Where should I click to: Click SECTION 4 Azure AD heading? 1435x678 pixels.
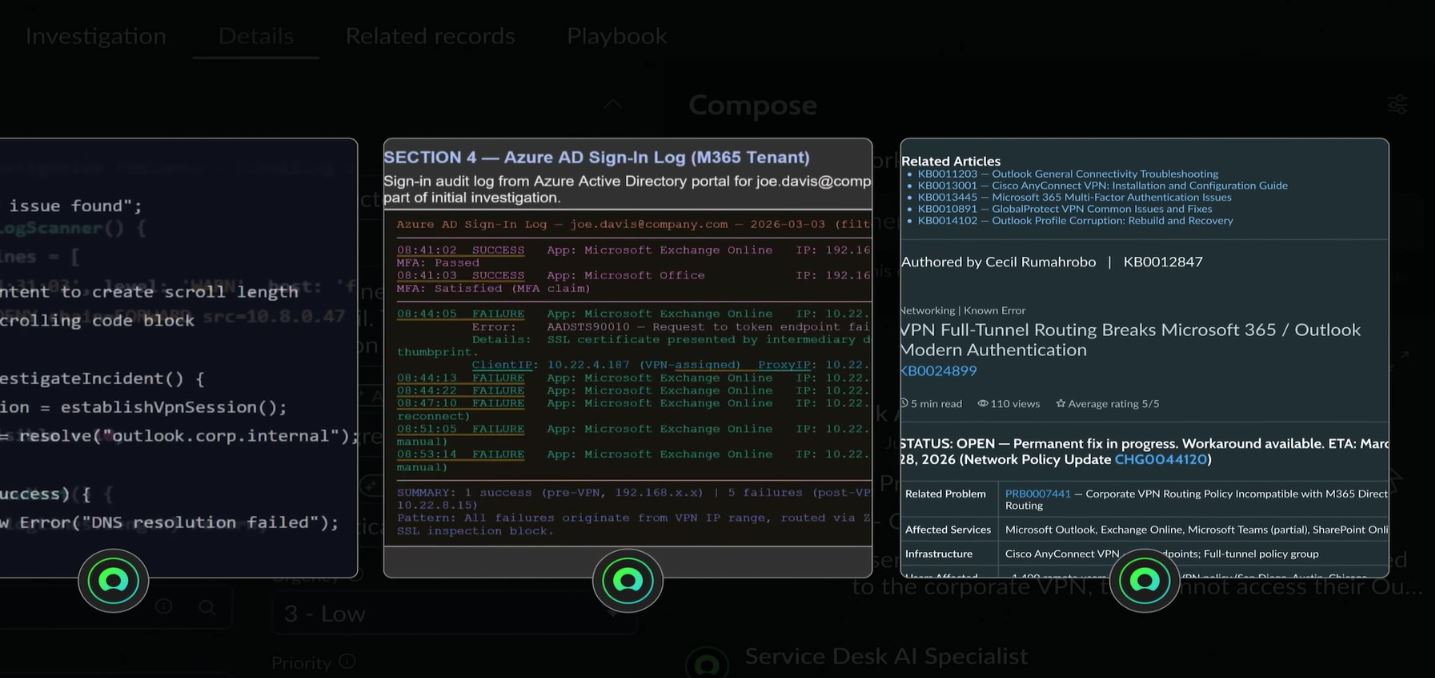coord(596,158)
